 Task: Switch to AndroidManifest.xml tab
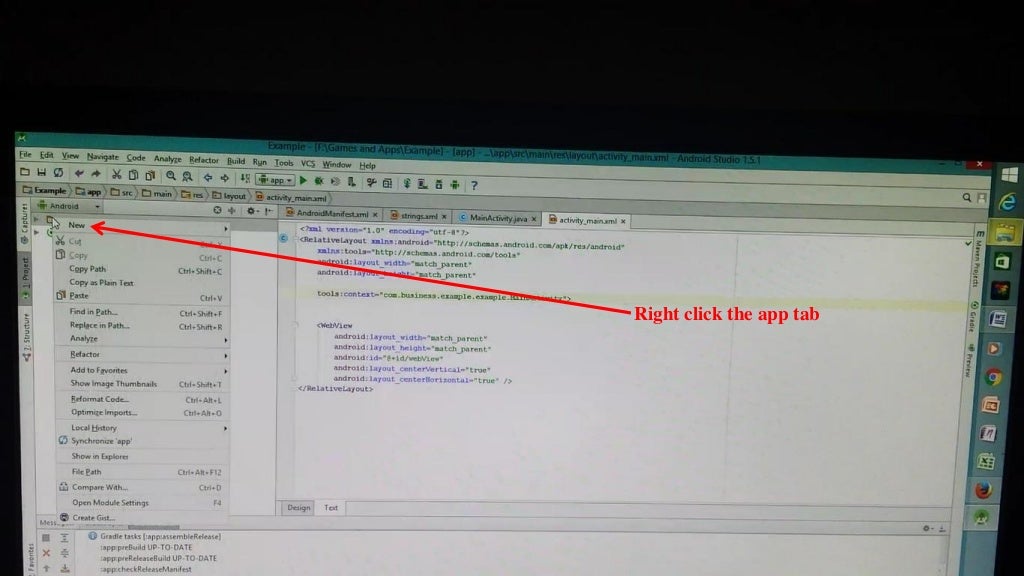click(x=332, y=214)
